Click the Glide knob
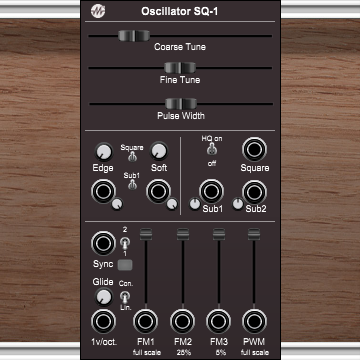Image resolution: width=360 pixels, height=360 pixels. (x=103, y=297)
